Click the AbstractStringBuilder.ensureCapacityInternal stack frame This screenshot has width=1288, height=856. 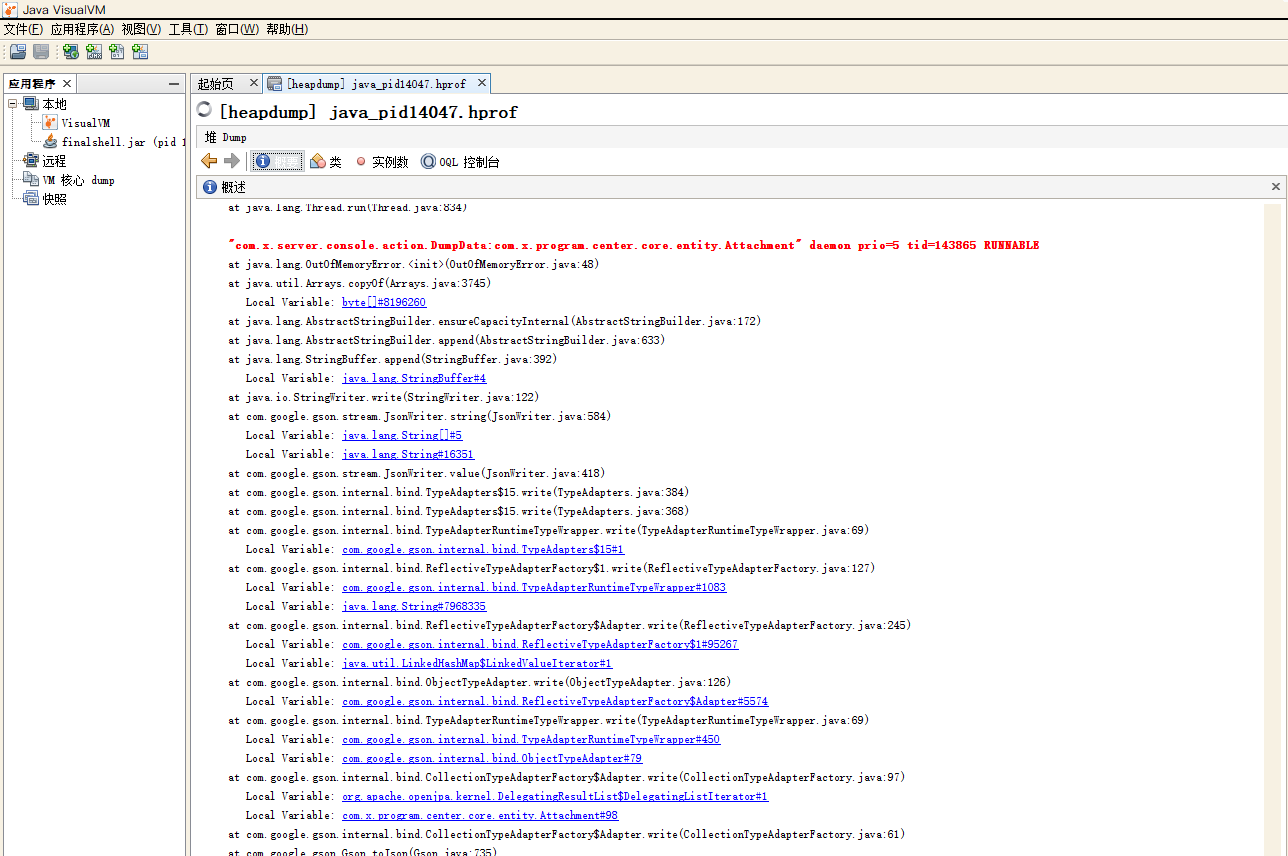(x=494, y=321)
